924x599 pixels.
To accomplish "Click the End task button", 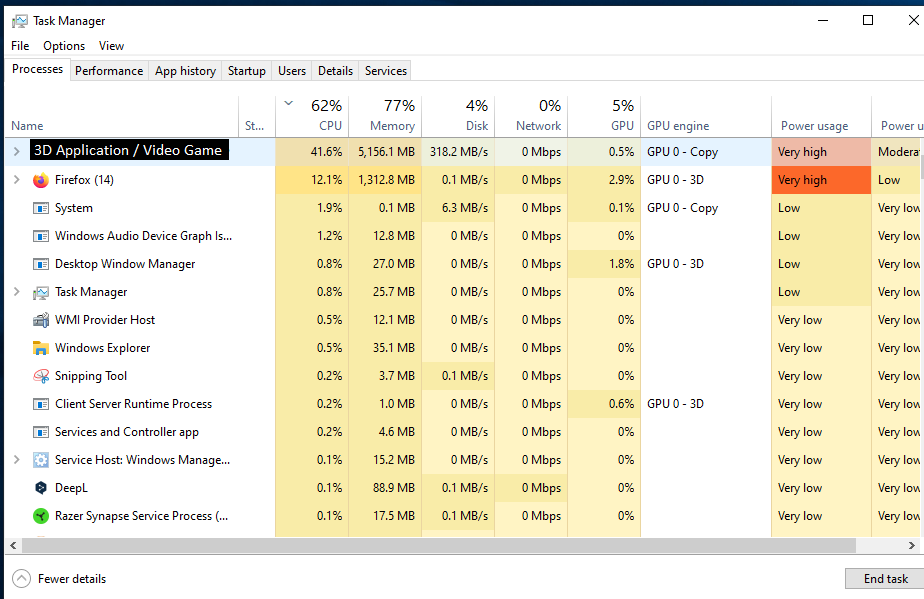I will (884, 578).
